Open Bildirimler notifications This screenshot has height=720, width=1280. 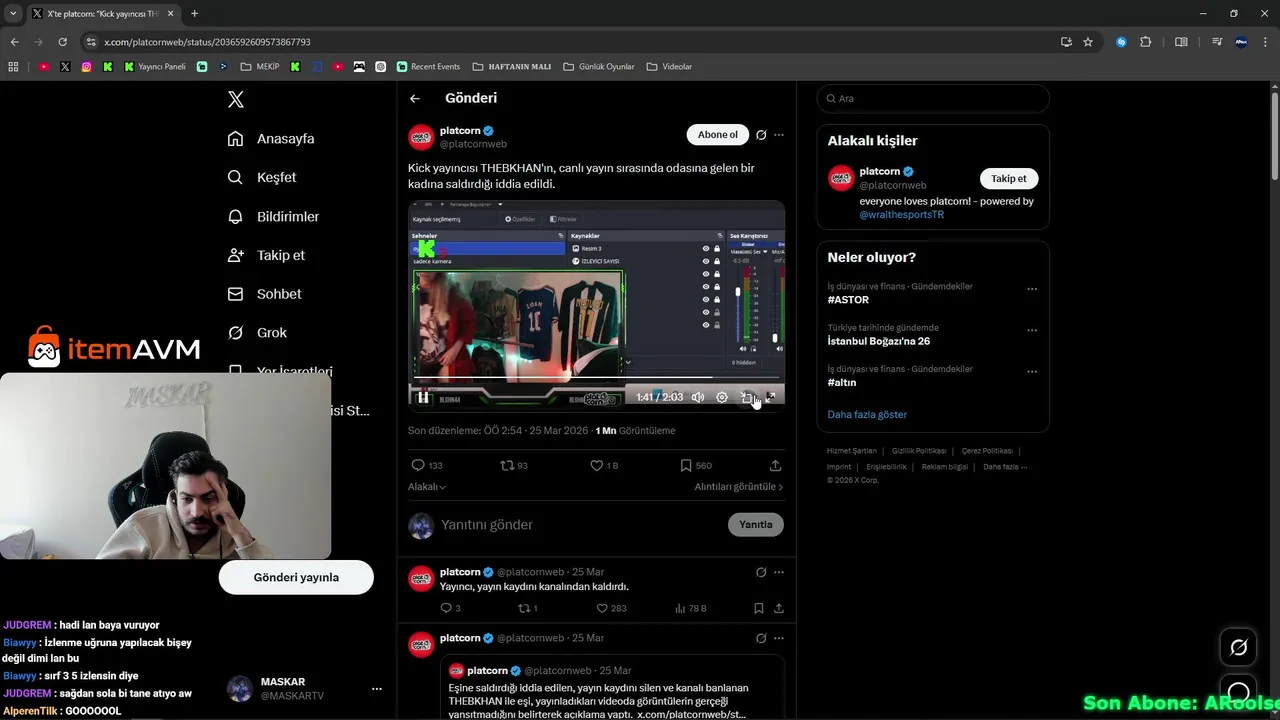point(273,216)
